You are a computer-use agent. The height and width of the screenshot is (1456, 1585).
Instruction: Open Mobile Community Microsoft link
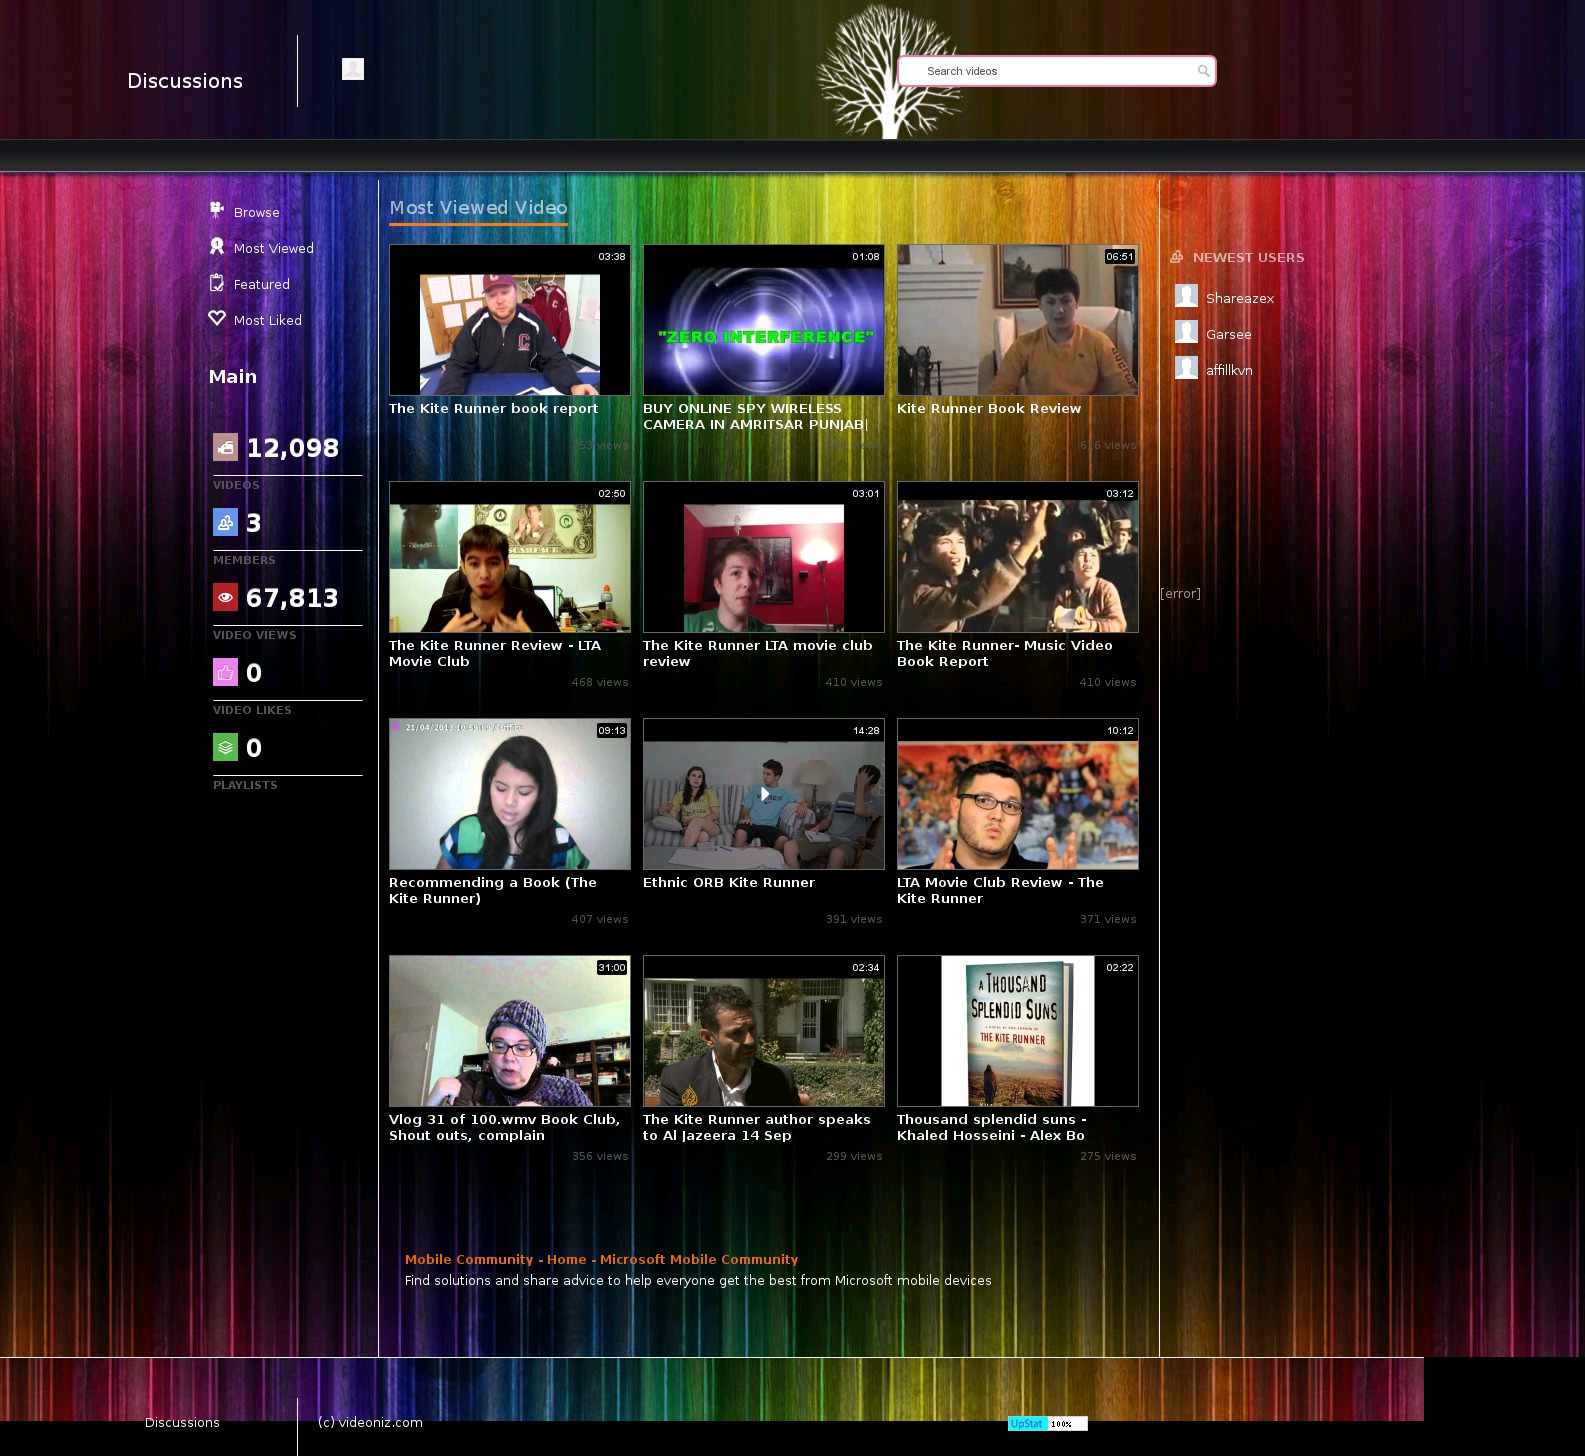601,1259
